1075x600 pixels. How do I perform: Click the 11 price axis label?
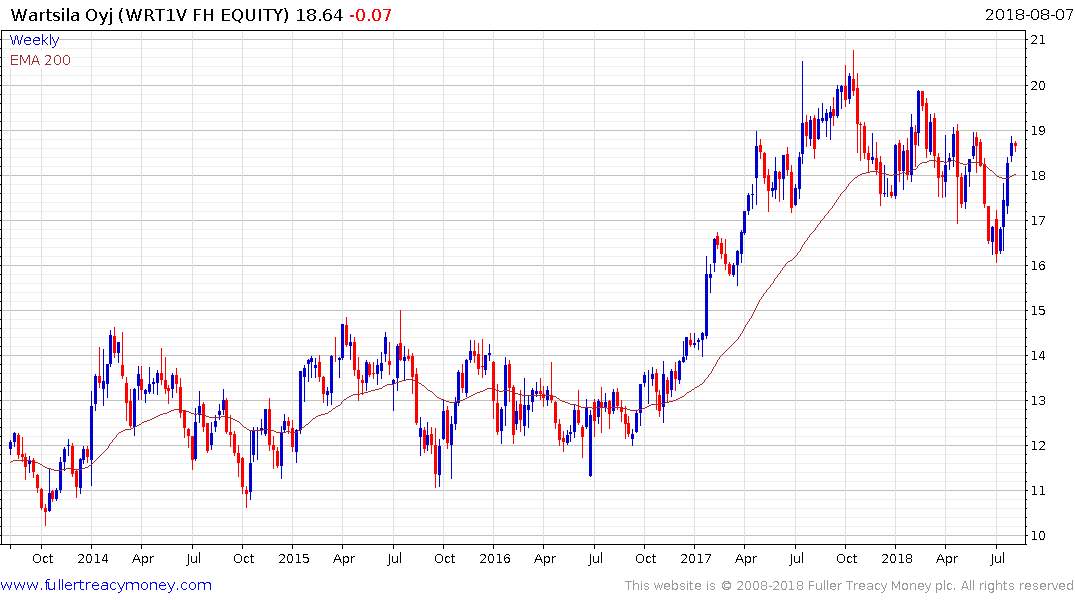(1038, 491)
